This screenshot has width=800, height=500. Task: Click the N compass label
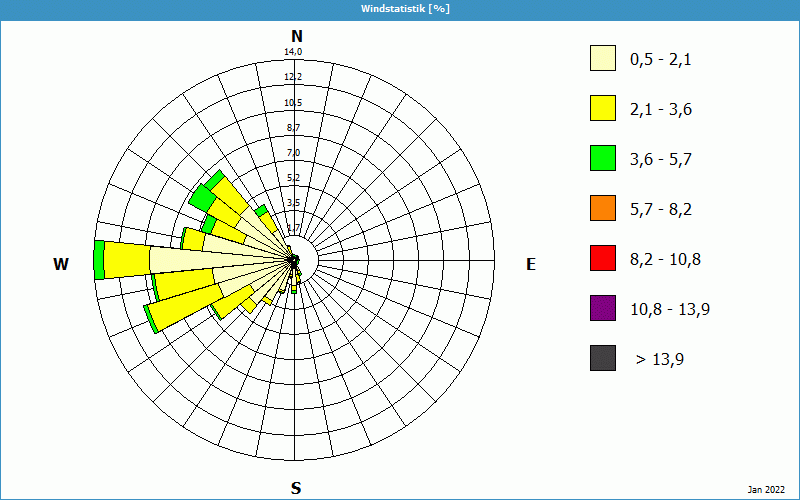(296, 36)
